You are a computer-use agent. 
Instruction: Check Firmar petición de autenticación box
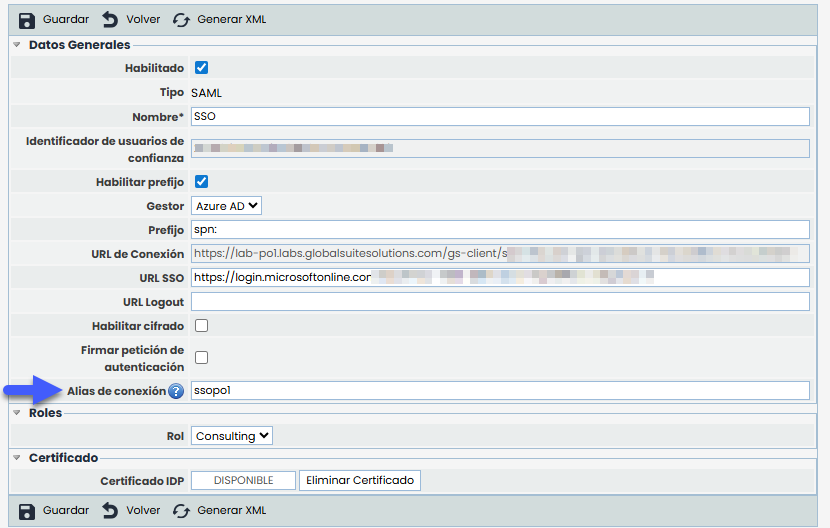201,357
